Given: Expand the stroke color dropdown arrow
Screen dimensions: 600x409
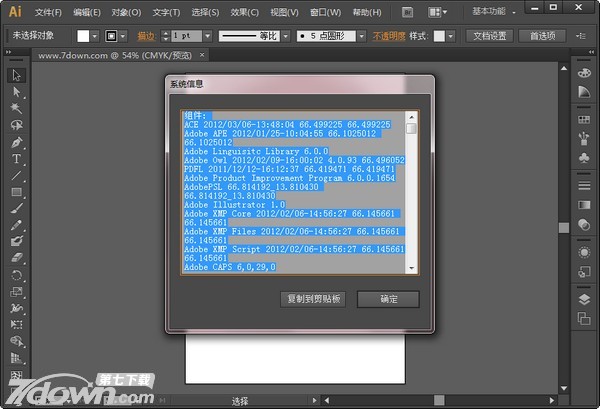Looking at the screenshot, I should point(122,36).
